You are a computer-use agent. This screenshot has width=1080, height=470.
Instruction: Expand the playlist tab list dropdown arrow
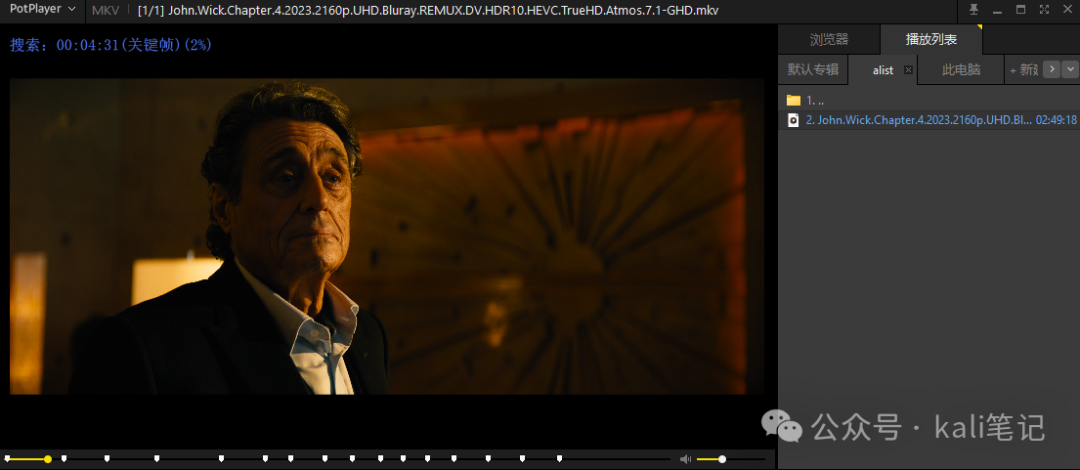click(x=1070, y=69)
